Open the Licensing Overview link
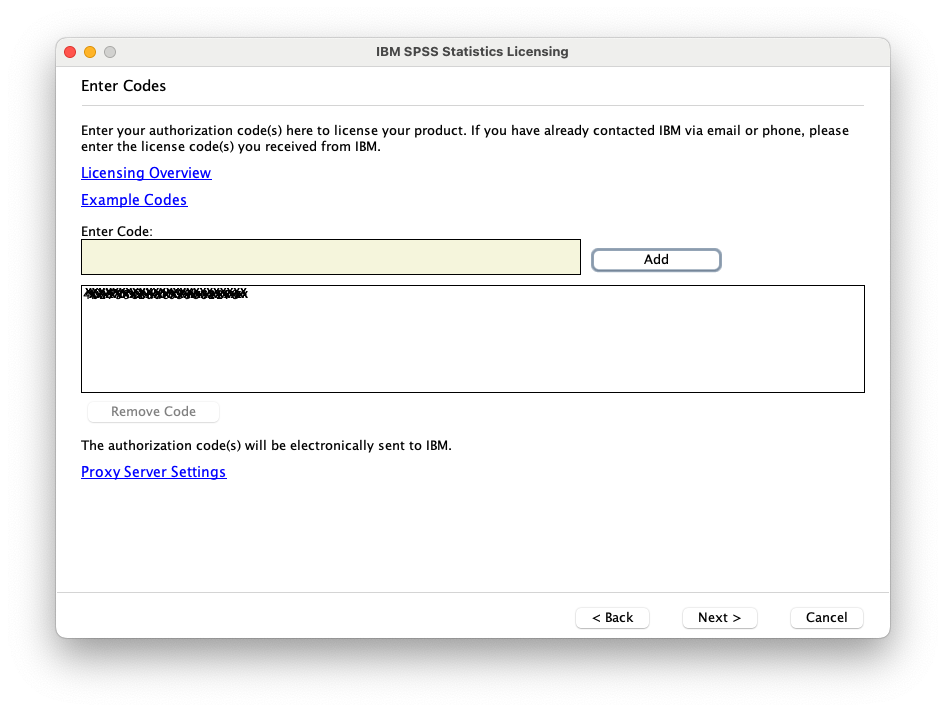The image size is (946, 712). click(x=146, y=173)
